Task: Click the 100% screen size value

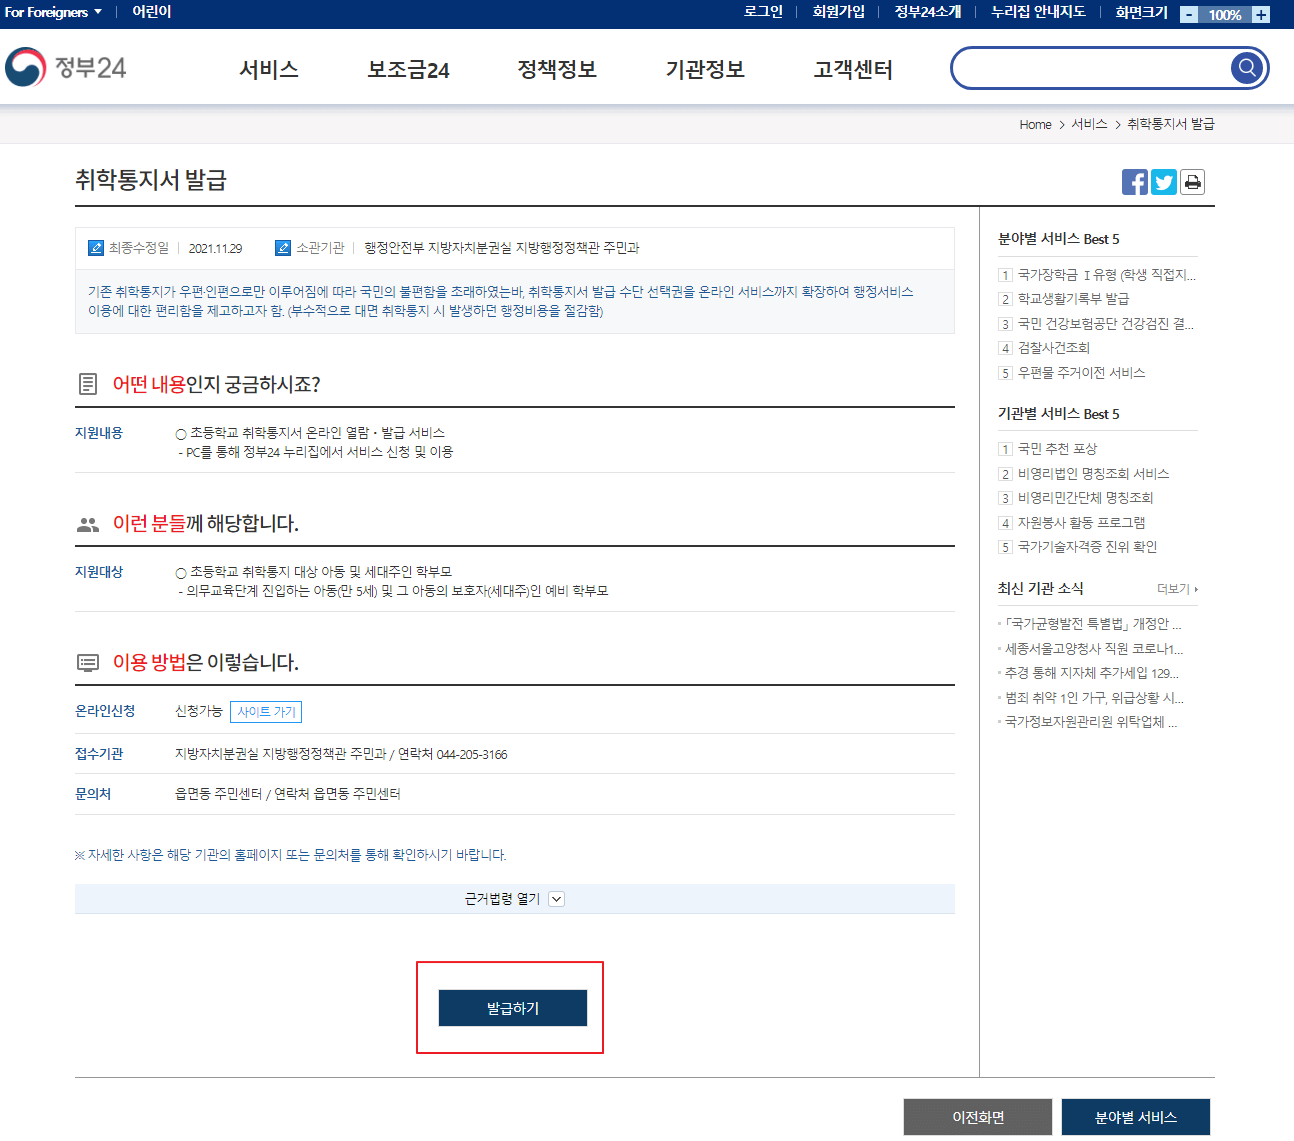Action: coord(1225,14)
